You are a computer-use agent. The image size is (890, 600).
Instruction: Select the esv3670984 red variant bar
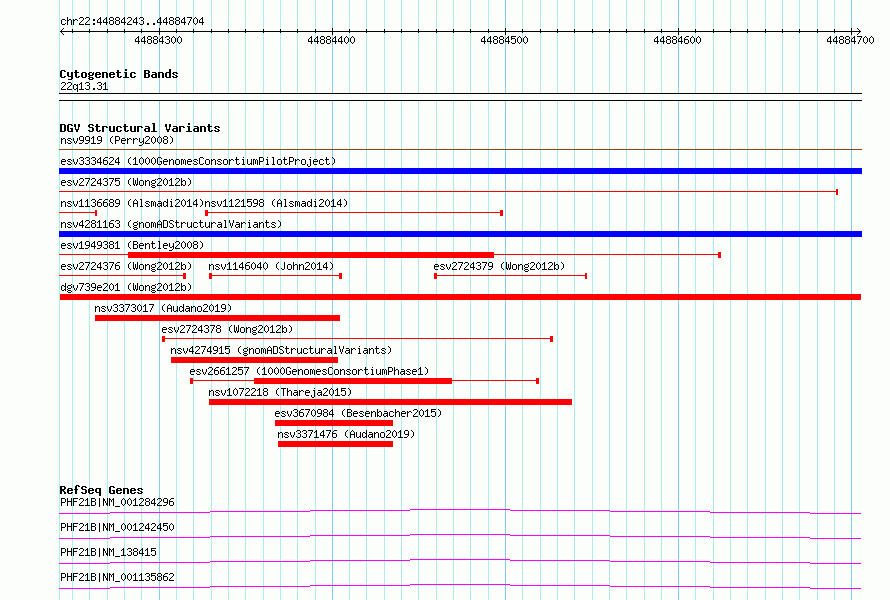pos(334,423)
